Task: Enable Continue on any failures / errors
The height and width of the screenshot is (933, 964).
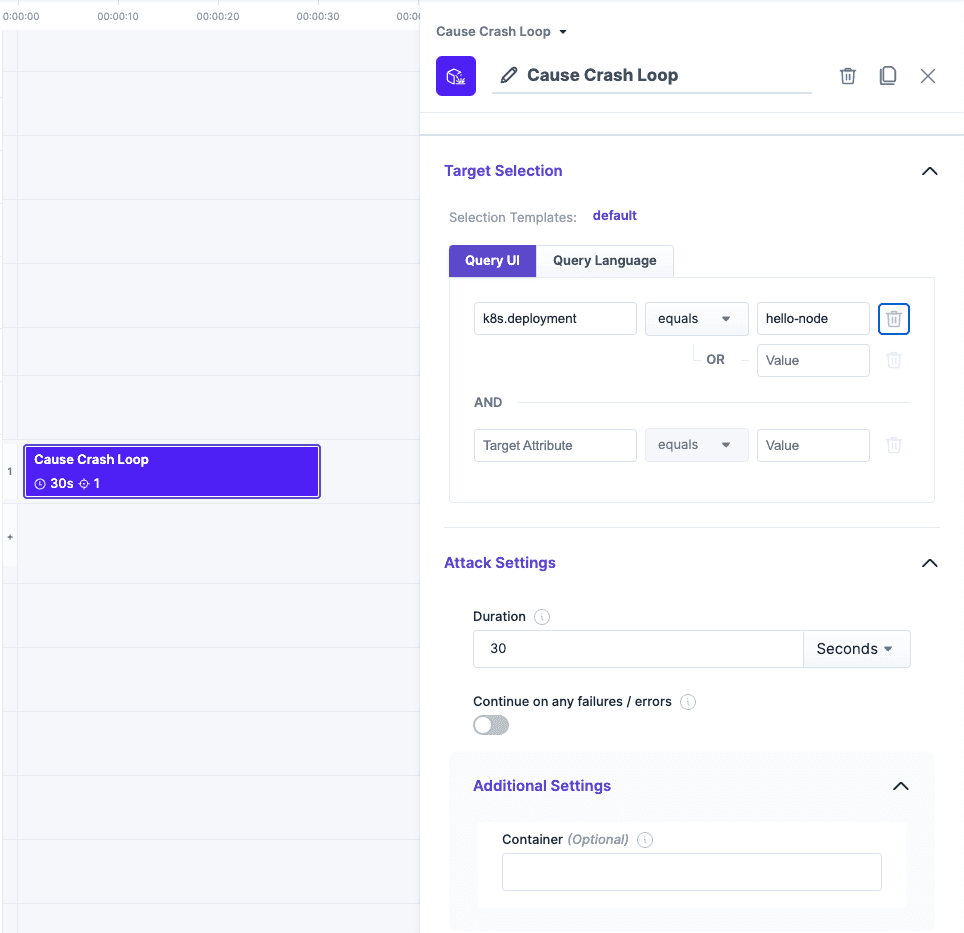Action: [x=490, y=725]
